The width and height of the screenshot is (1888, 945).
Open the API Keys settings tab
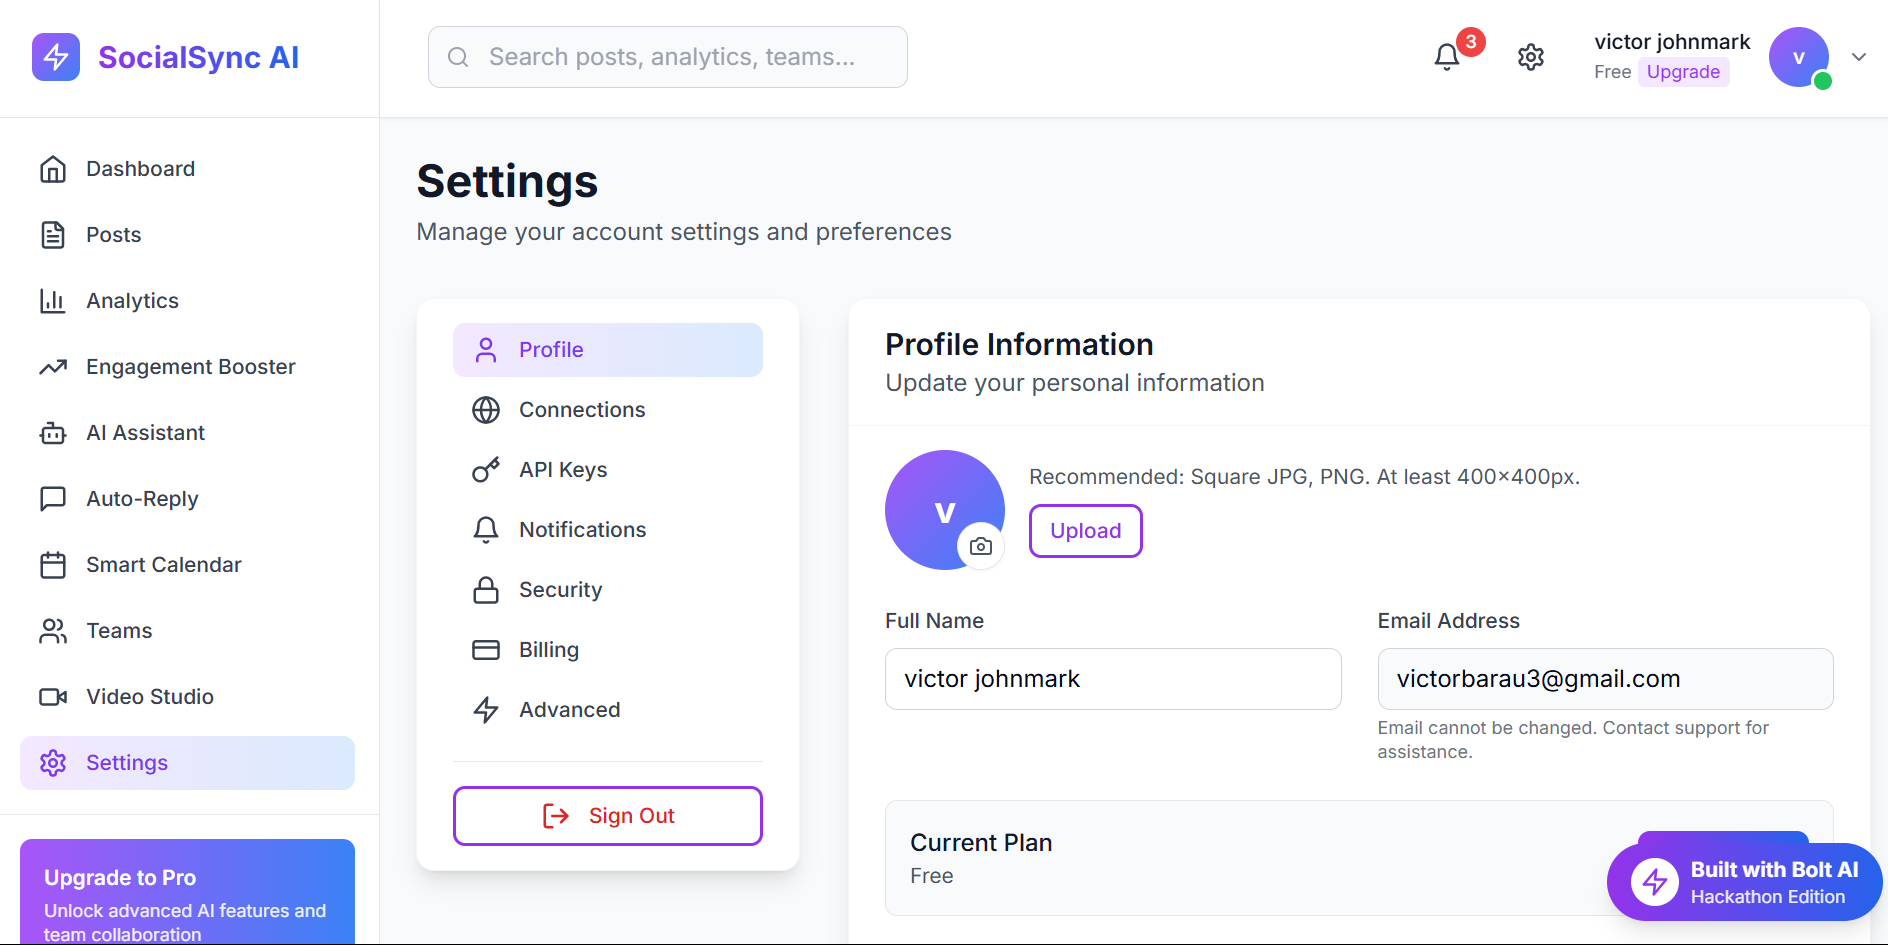click(x=562, y=470)
